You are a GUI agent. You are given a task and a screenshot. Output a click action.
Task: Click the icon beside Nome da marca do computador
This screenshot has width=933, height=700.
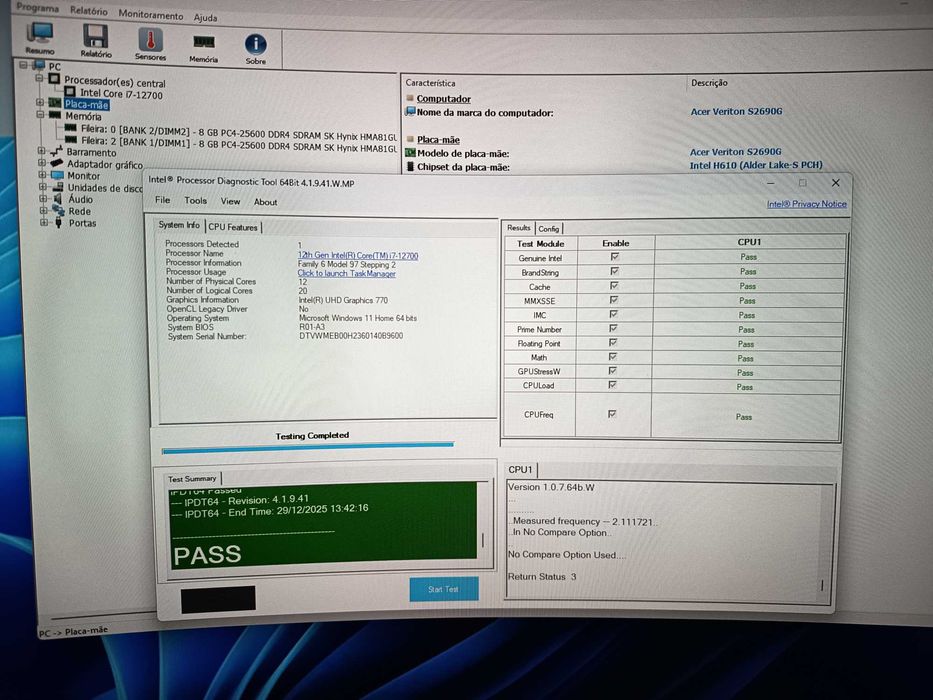410,111
